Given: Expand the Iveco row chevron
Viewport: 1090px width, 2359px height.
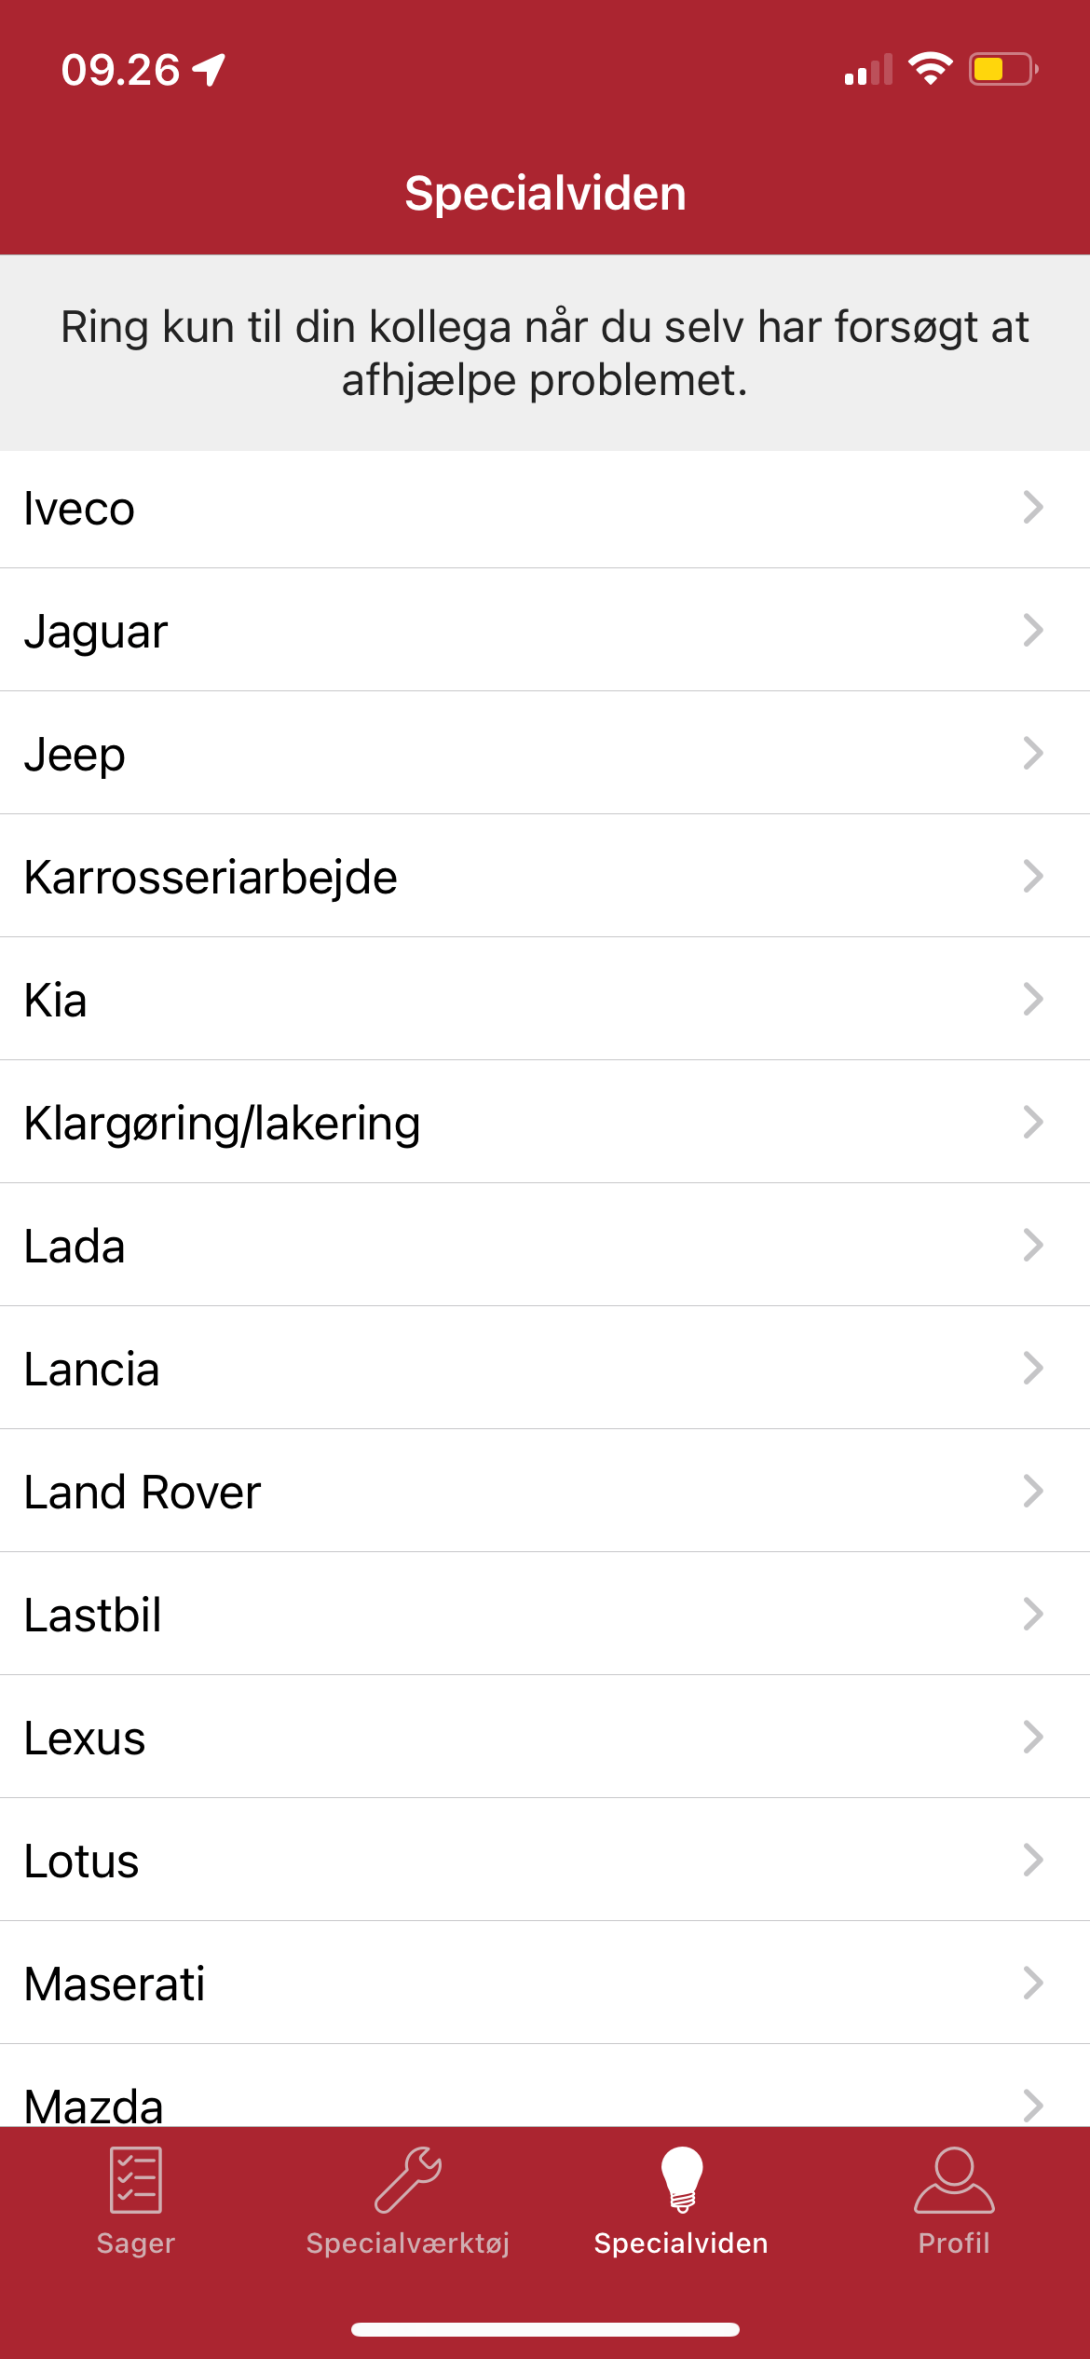Looking at the screenshot, I should [1033, 508].
